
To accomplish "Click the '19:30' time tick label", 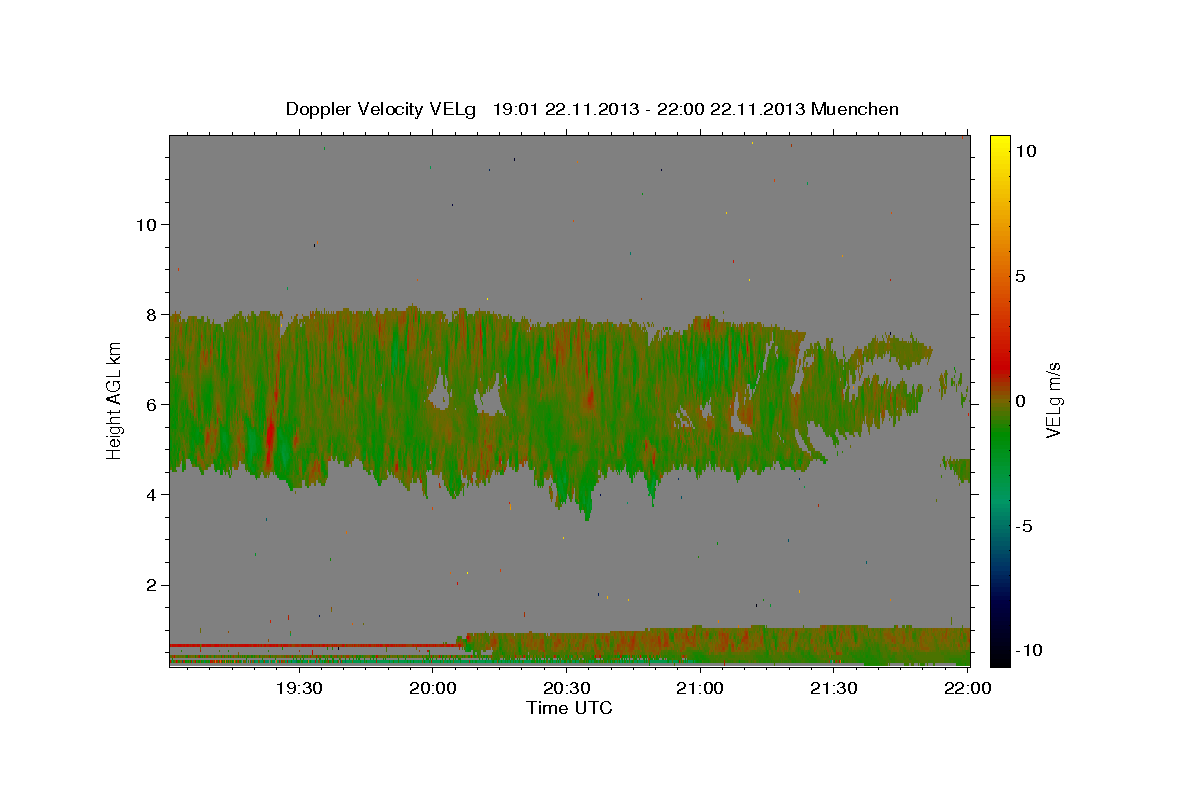I will 299,688.
